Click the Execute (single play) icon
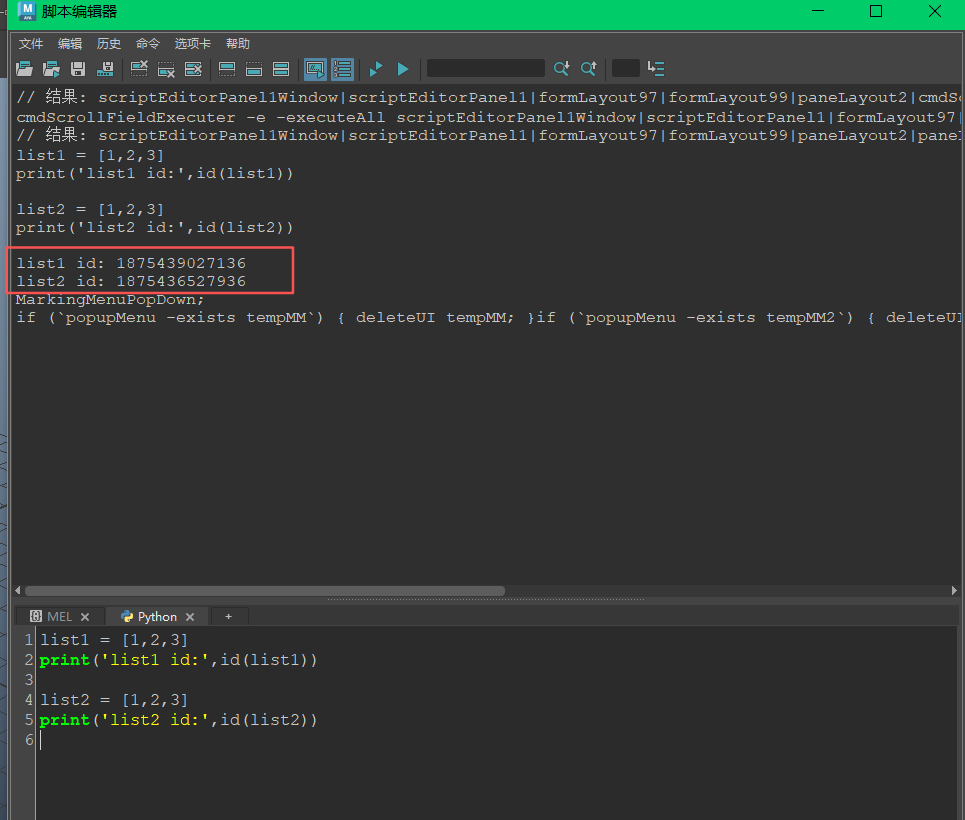 (403, 69)
